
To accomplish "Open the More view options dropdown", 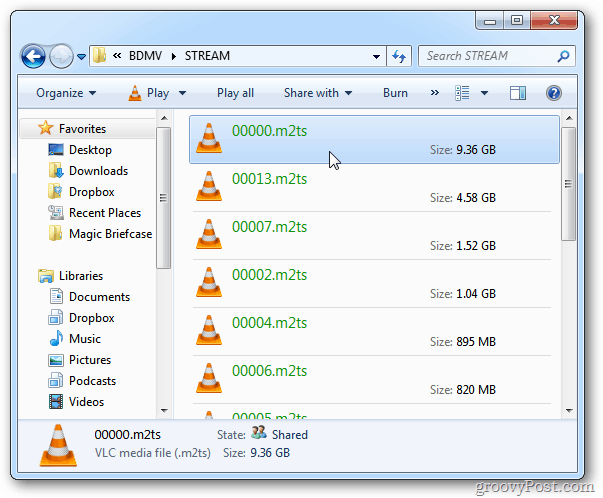I will coord(485,93).
